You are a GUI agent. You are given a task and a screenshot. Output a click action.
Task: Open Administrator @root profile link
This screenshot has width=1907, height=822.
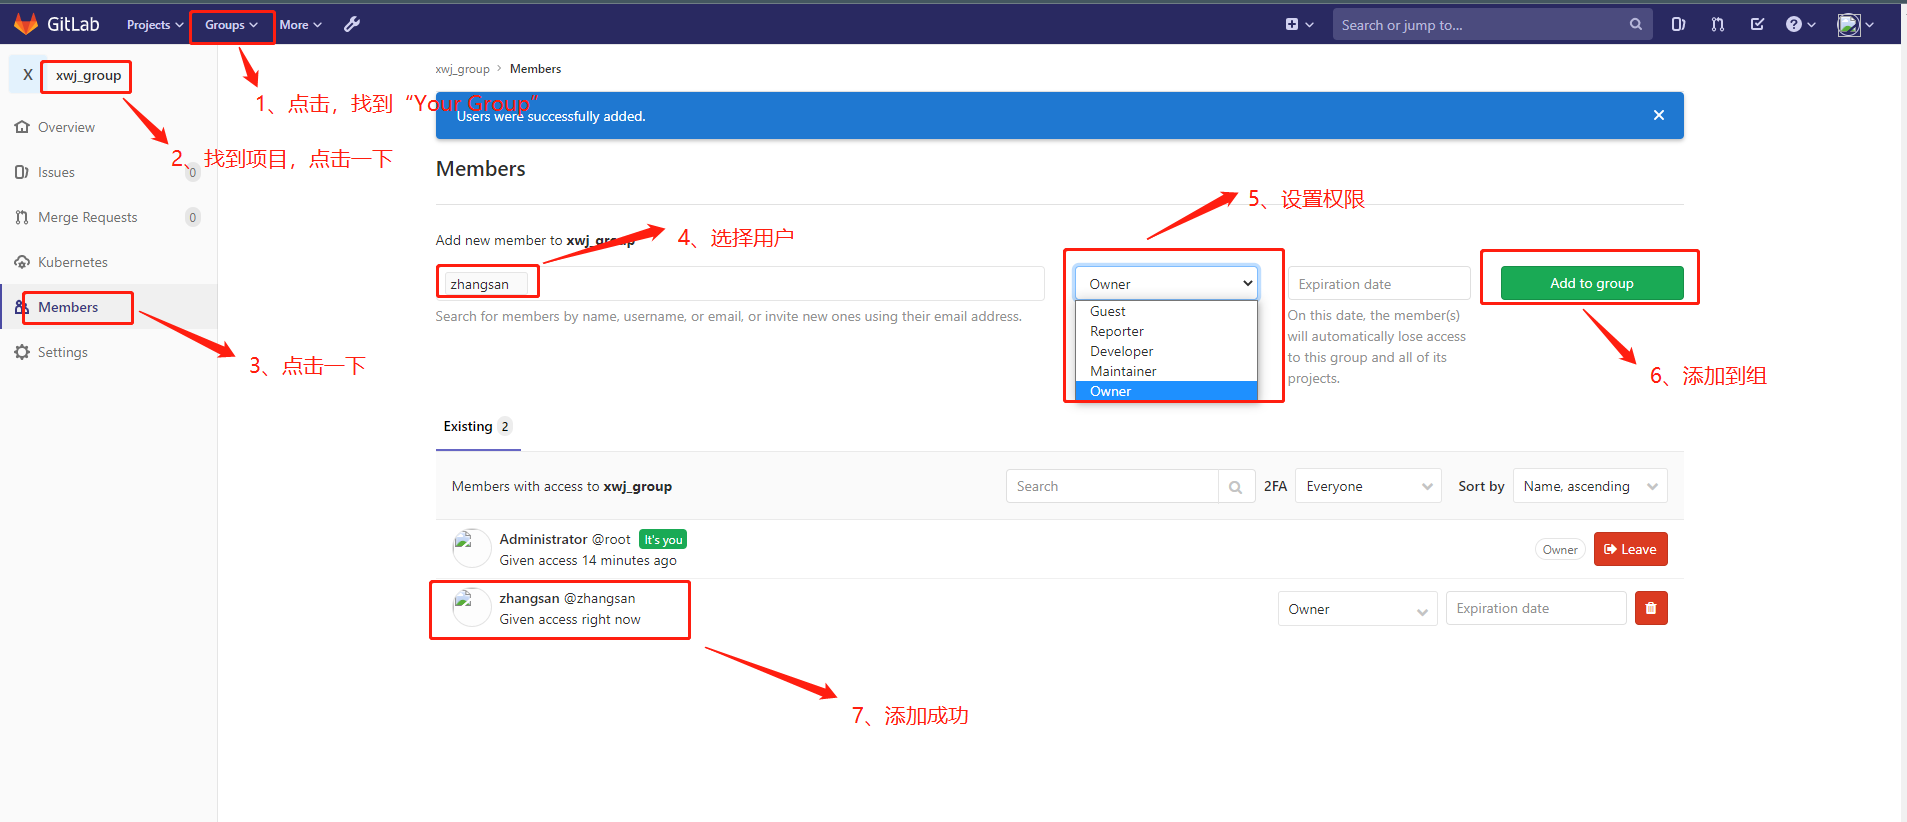click(565, 539)
